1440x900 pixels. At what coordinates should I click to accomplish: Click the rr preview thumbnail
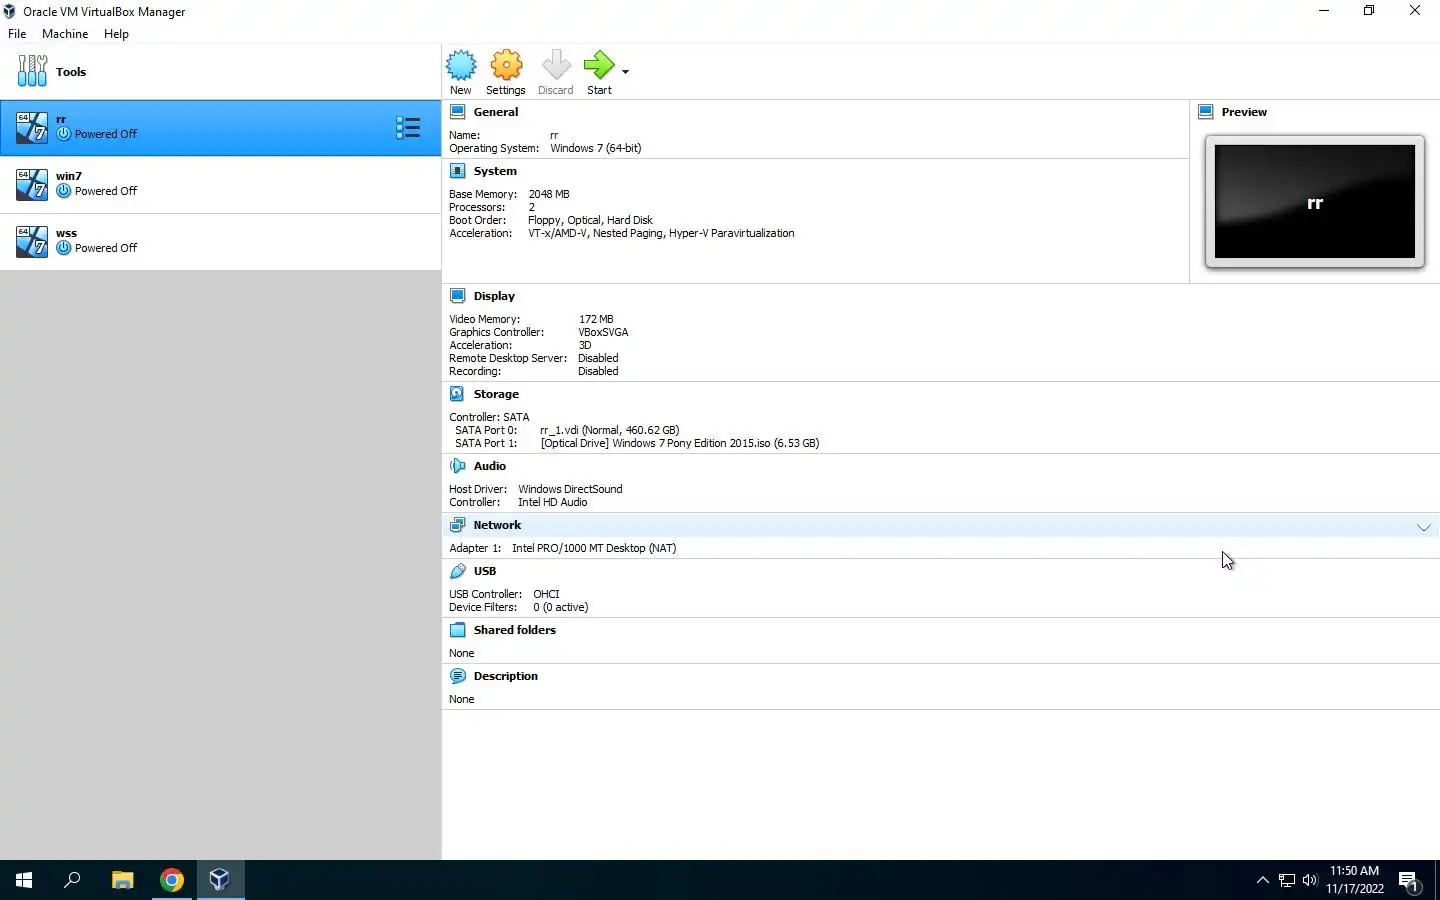[1315, 202]
